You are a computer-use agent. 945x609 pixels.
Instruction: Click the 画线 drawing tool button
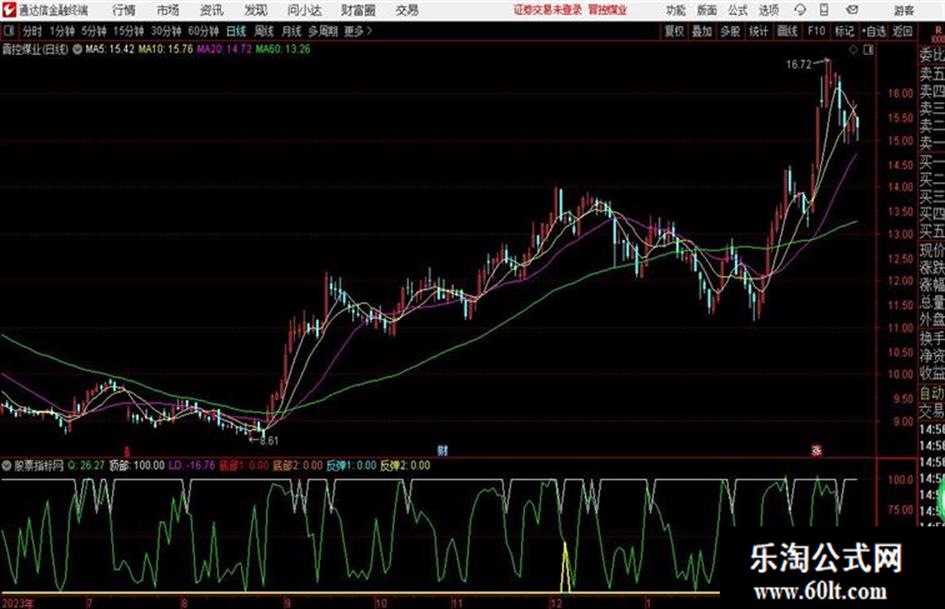[x=787, y=31]
